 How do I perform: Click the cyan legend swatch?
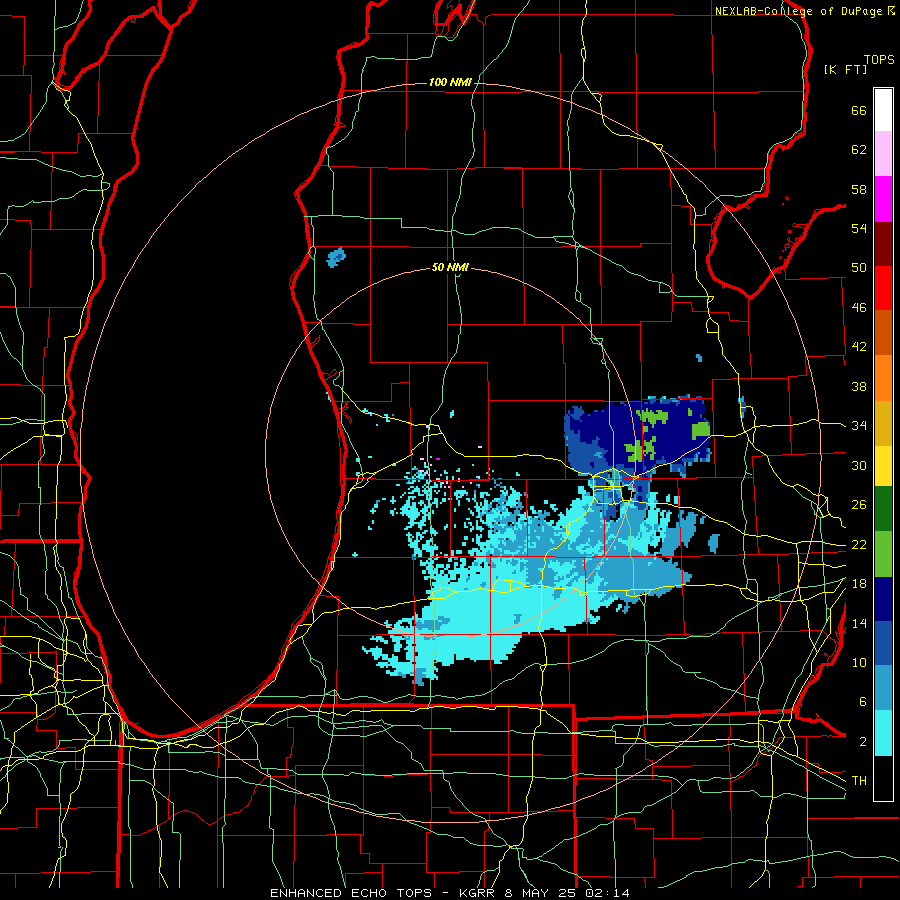pos(883,733)
